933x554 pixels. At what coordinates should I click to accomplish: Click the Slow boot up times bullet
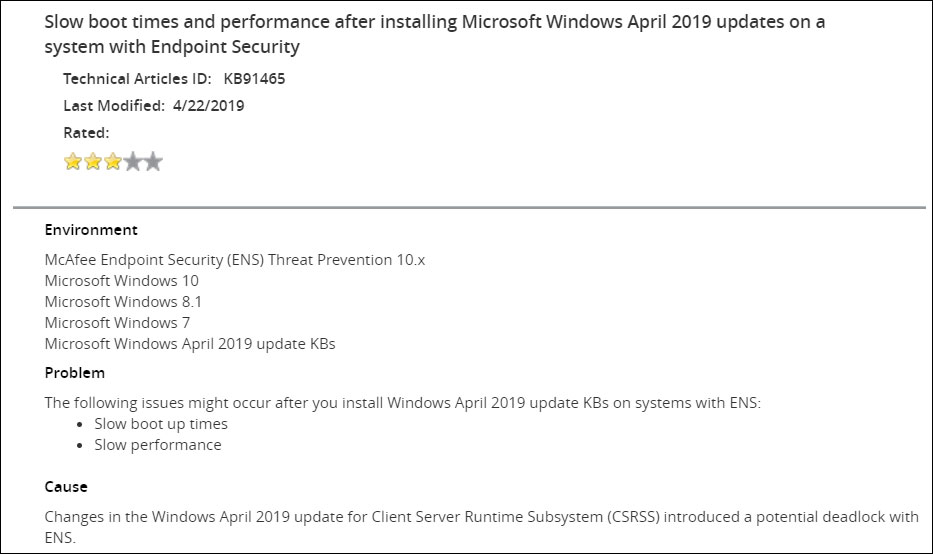(x=161, y=424)
